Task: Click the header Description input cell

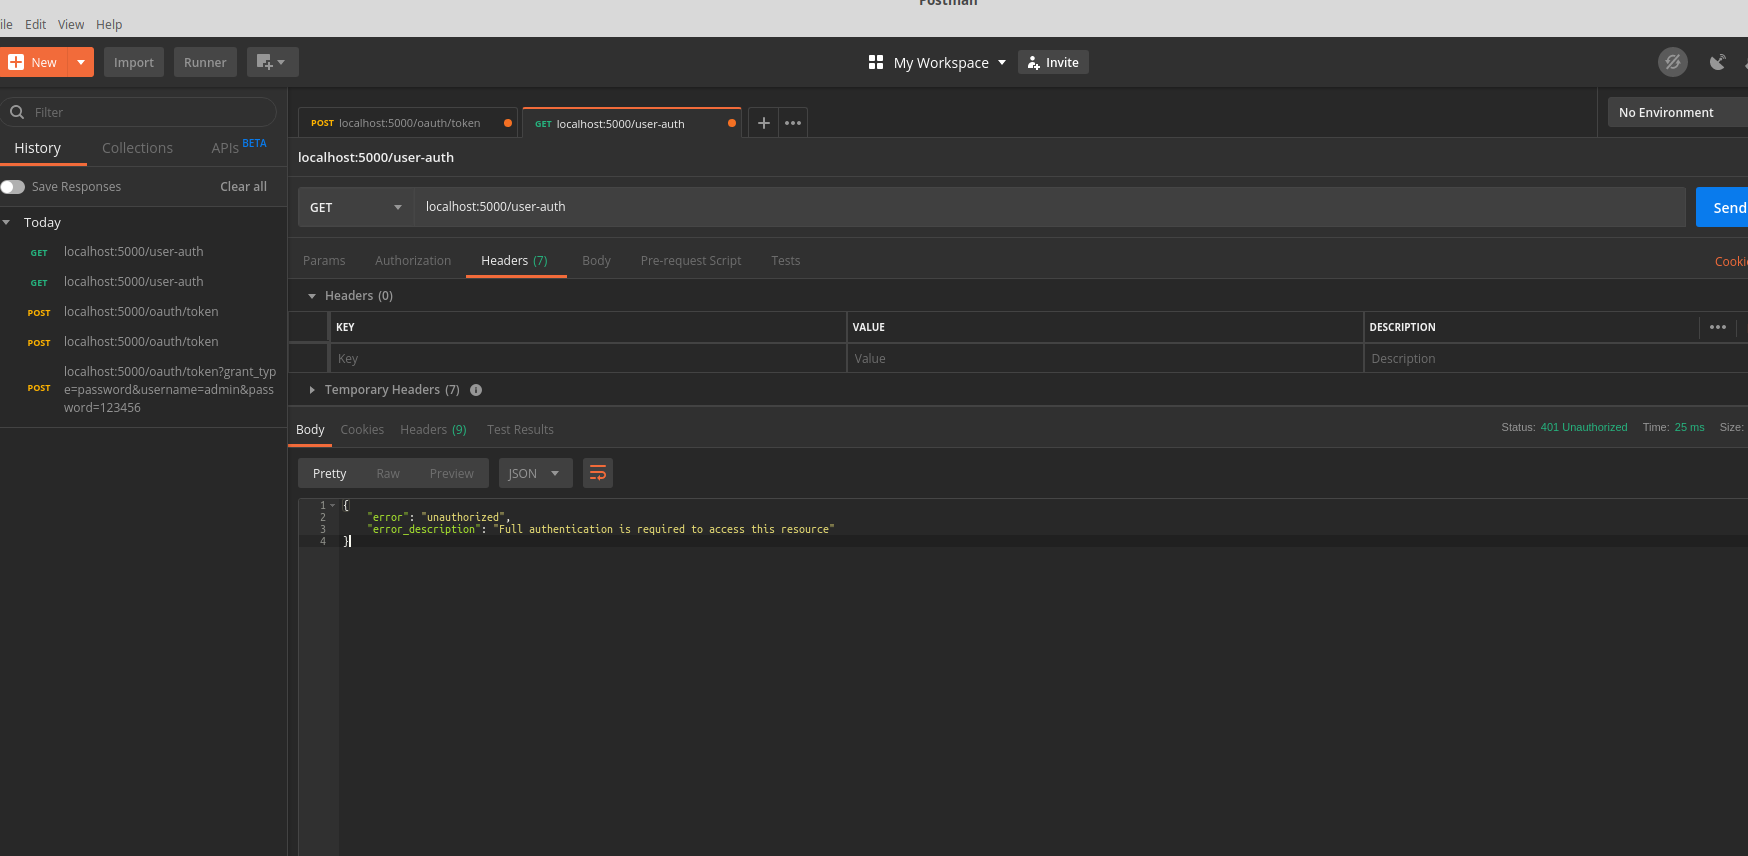Action: pyautogui.click(x=1556, y=358)
